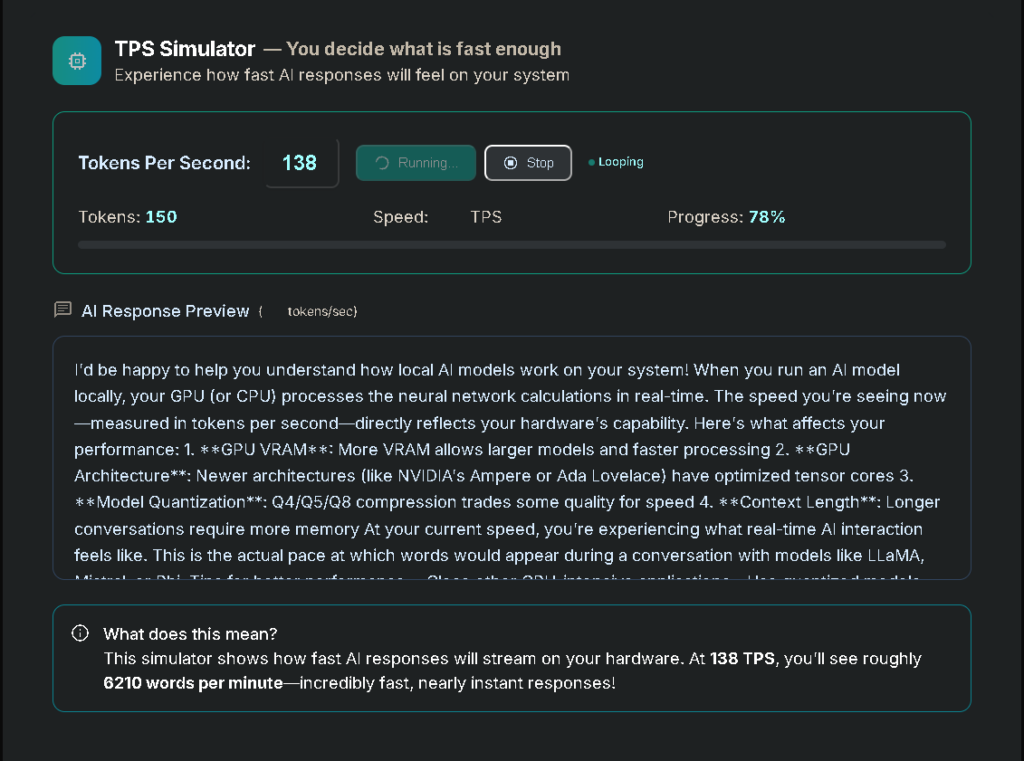Click the Looping status label
Image resolution: width=1024 pixels, height=761 pixels.
pyautogui.click(x=621, y=162)
